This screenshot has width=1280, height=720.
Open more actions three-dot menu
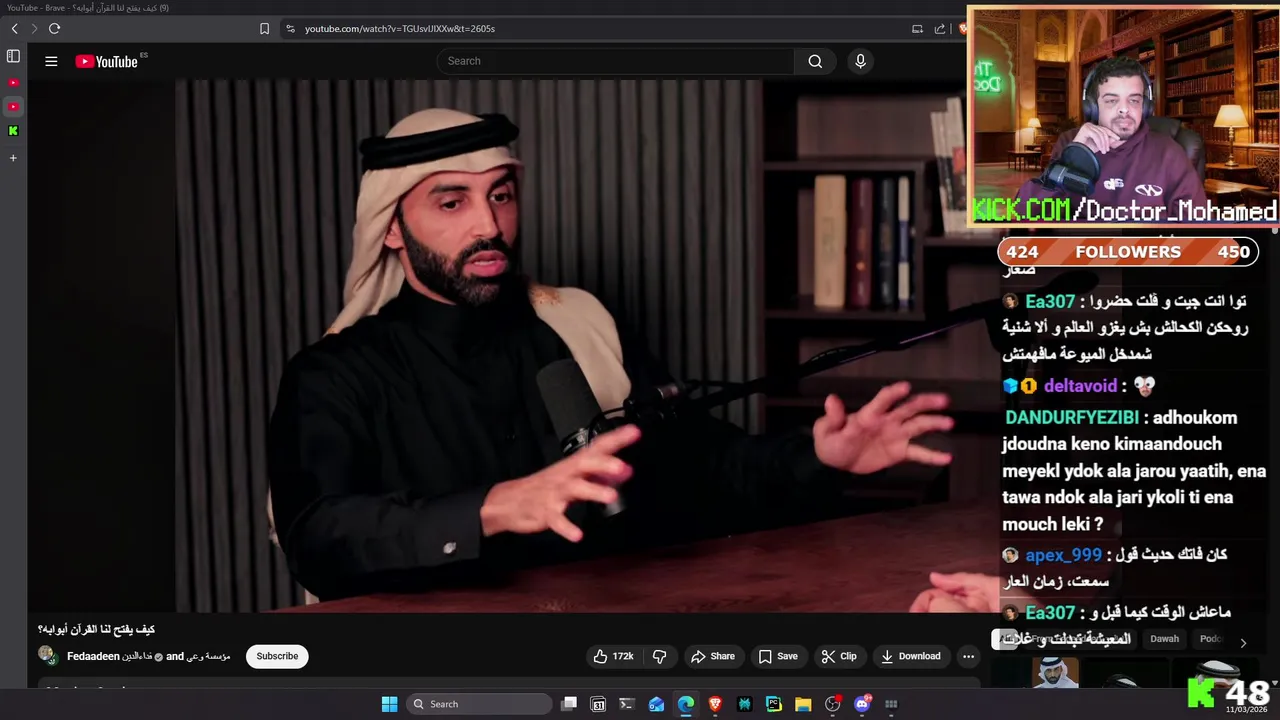[x=968, y=656]
